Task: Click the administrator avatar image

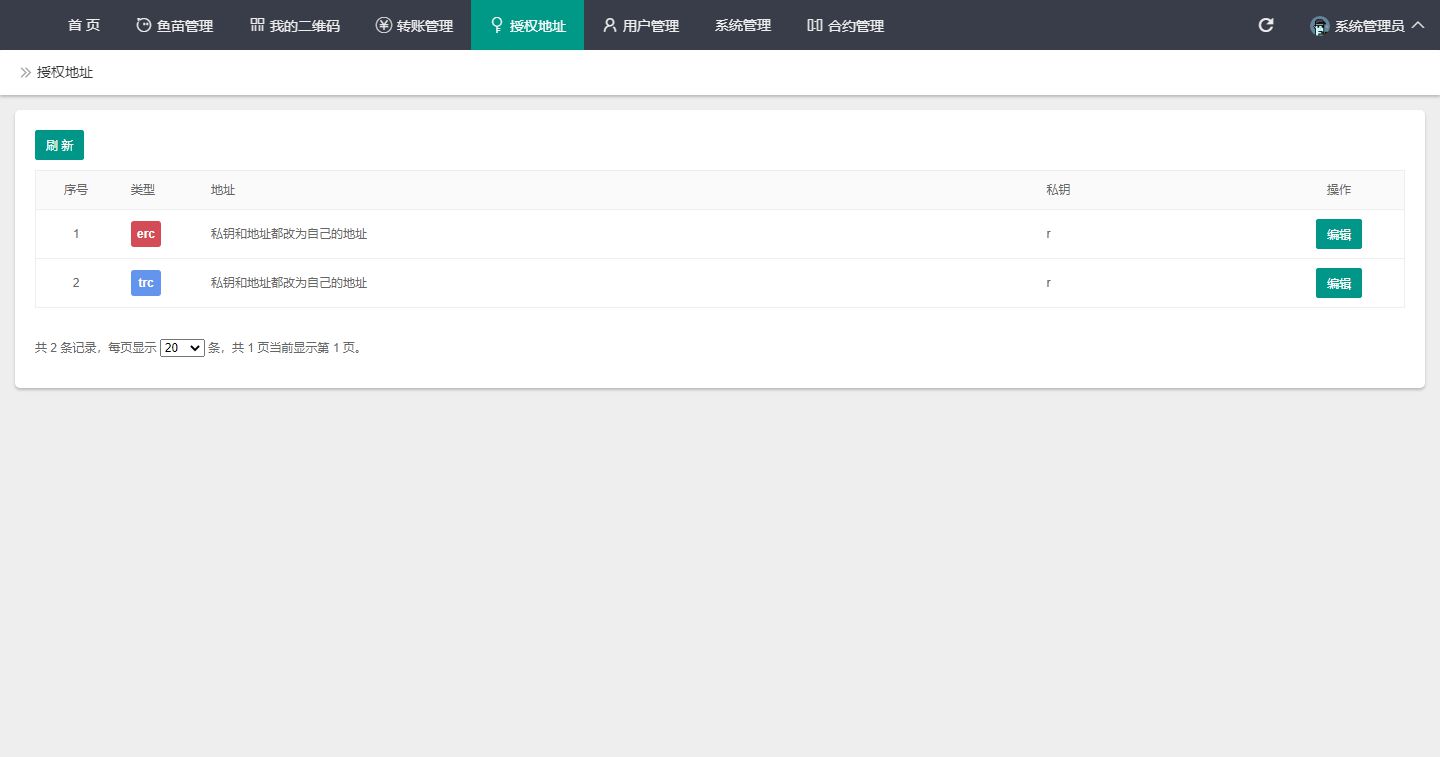Action: point(1319,26)
